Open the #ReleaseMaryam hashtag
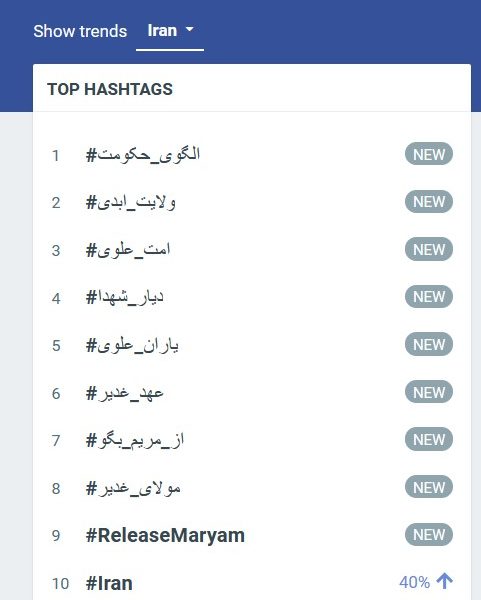481x600 pixels. point(165,535)
